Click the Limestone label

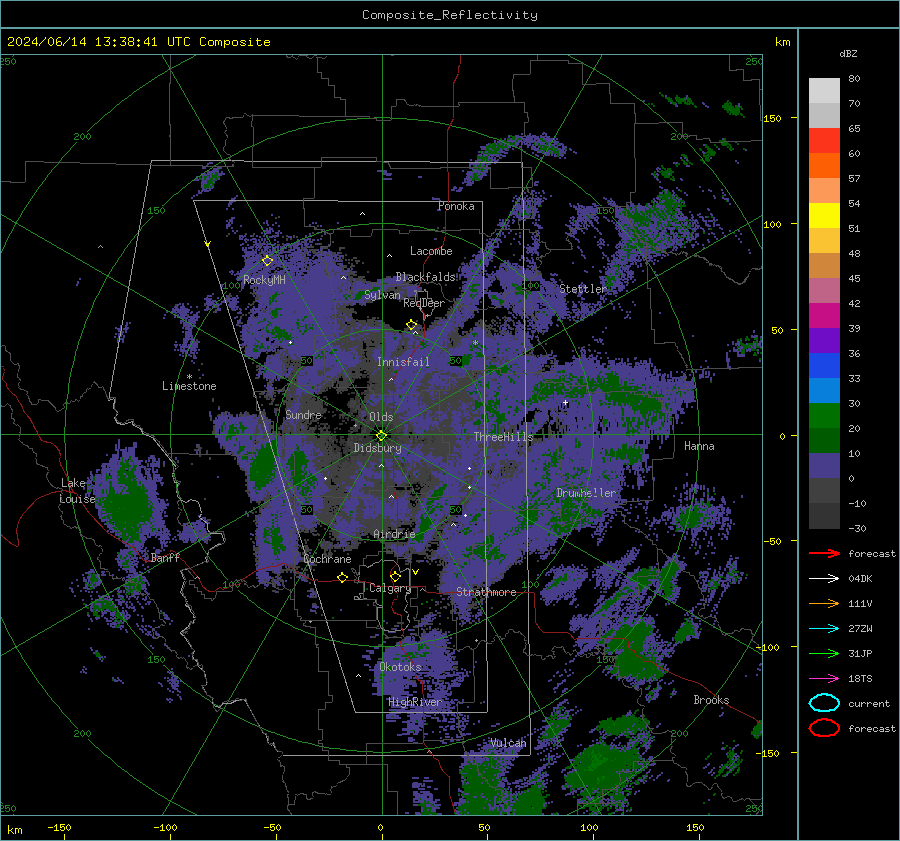pos(189,386)
